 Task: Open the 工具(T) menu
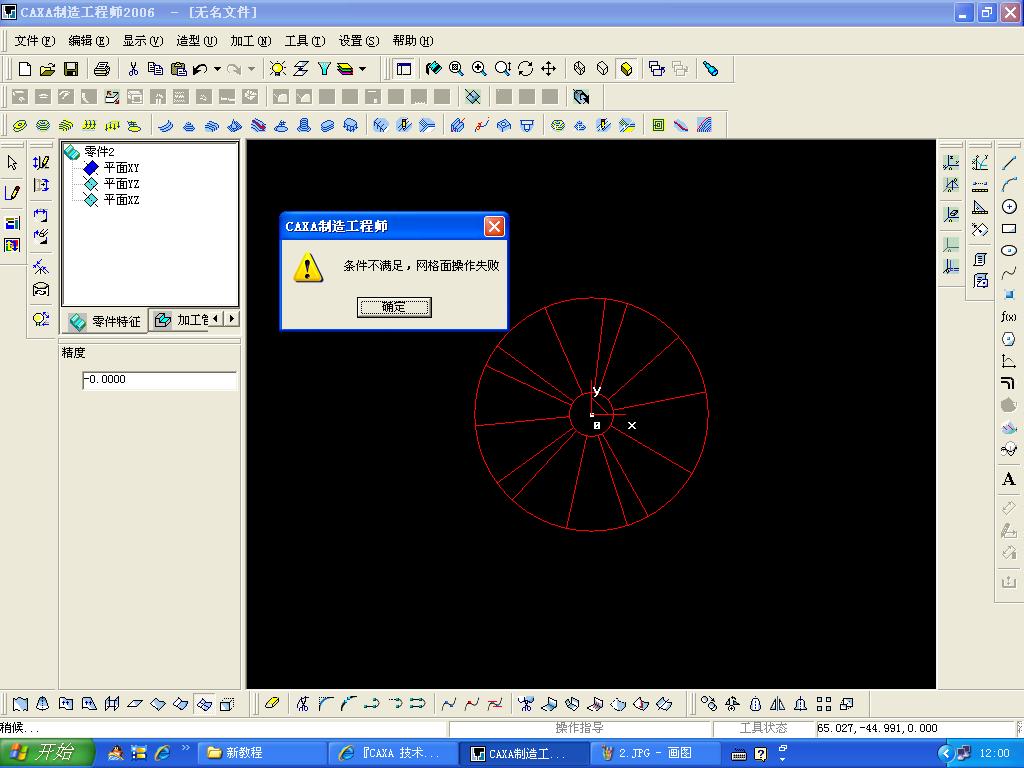point(305,41)
